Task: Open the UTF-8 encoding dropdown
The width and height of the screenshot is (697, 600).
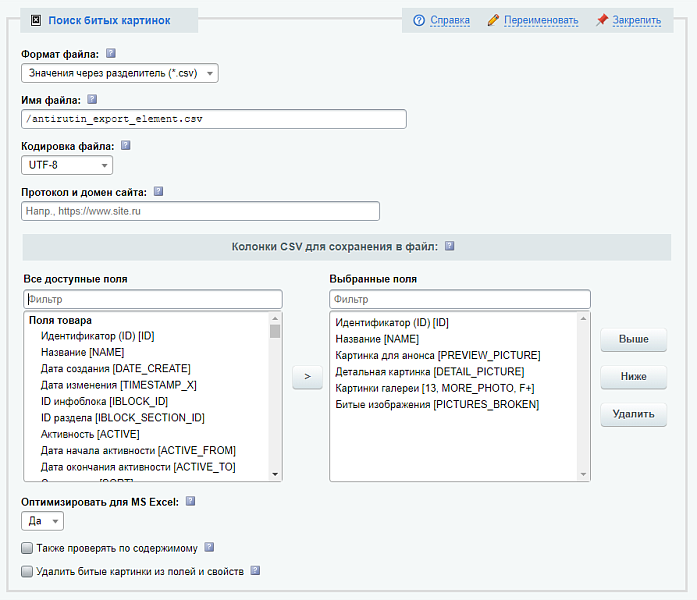Action: tap(66, 165)
